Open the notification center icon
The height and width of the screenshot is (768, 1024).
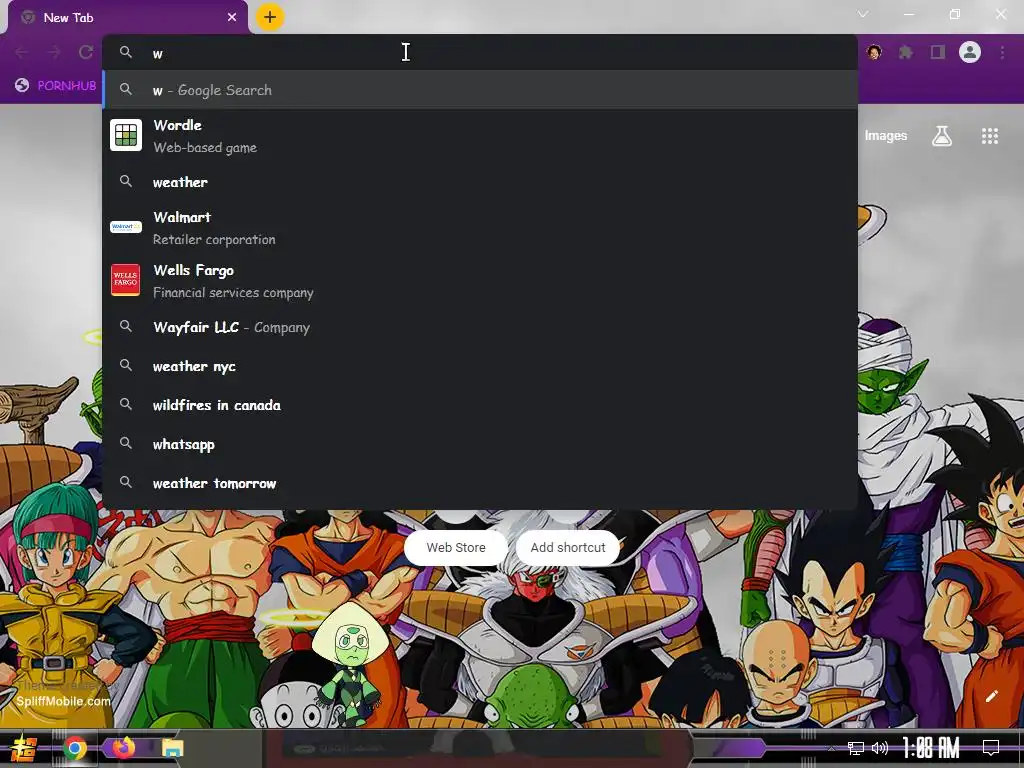point(991,747)
